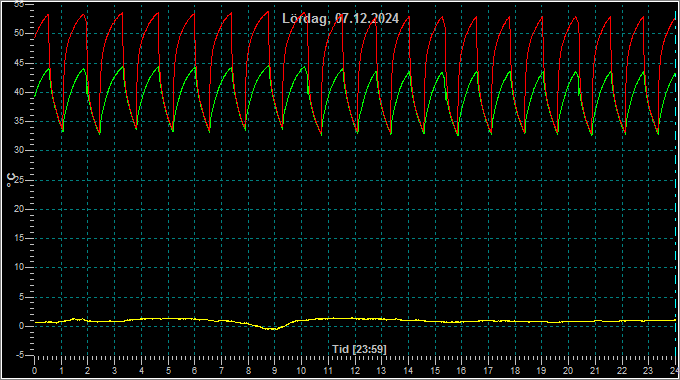Image resolution: width=680 pixels, height=380 pixels.
Task: Click the 40 degree mark on temperature axis
Action: pos(20,92)
